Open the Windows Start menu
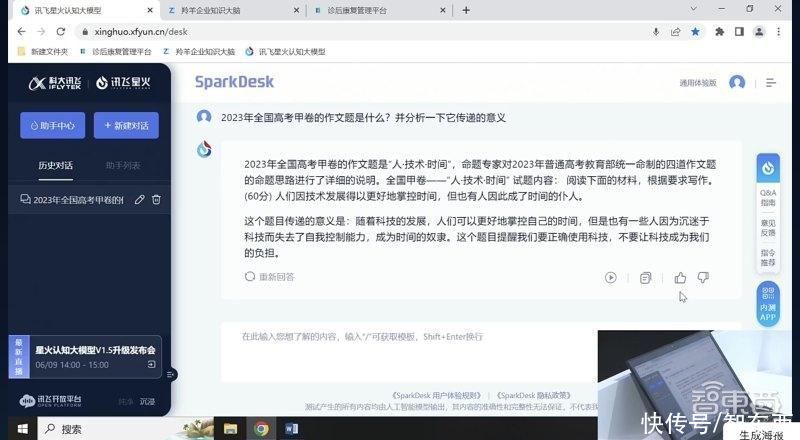Image resolution: width=800 pixels, height=440 pixels. click(23, 429)
